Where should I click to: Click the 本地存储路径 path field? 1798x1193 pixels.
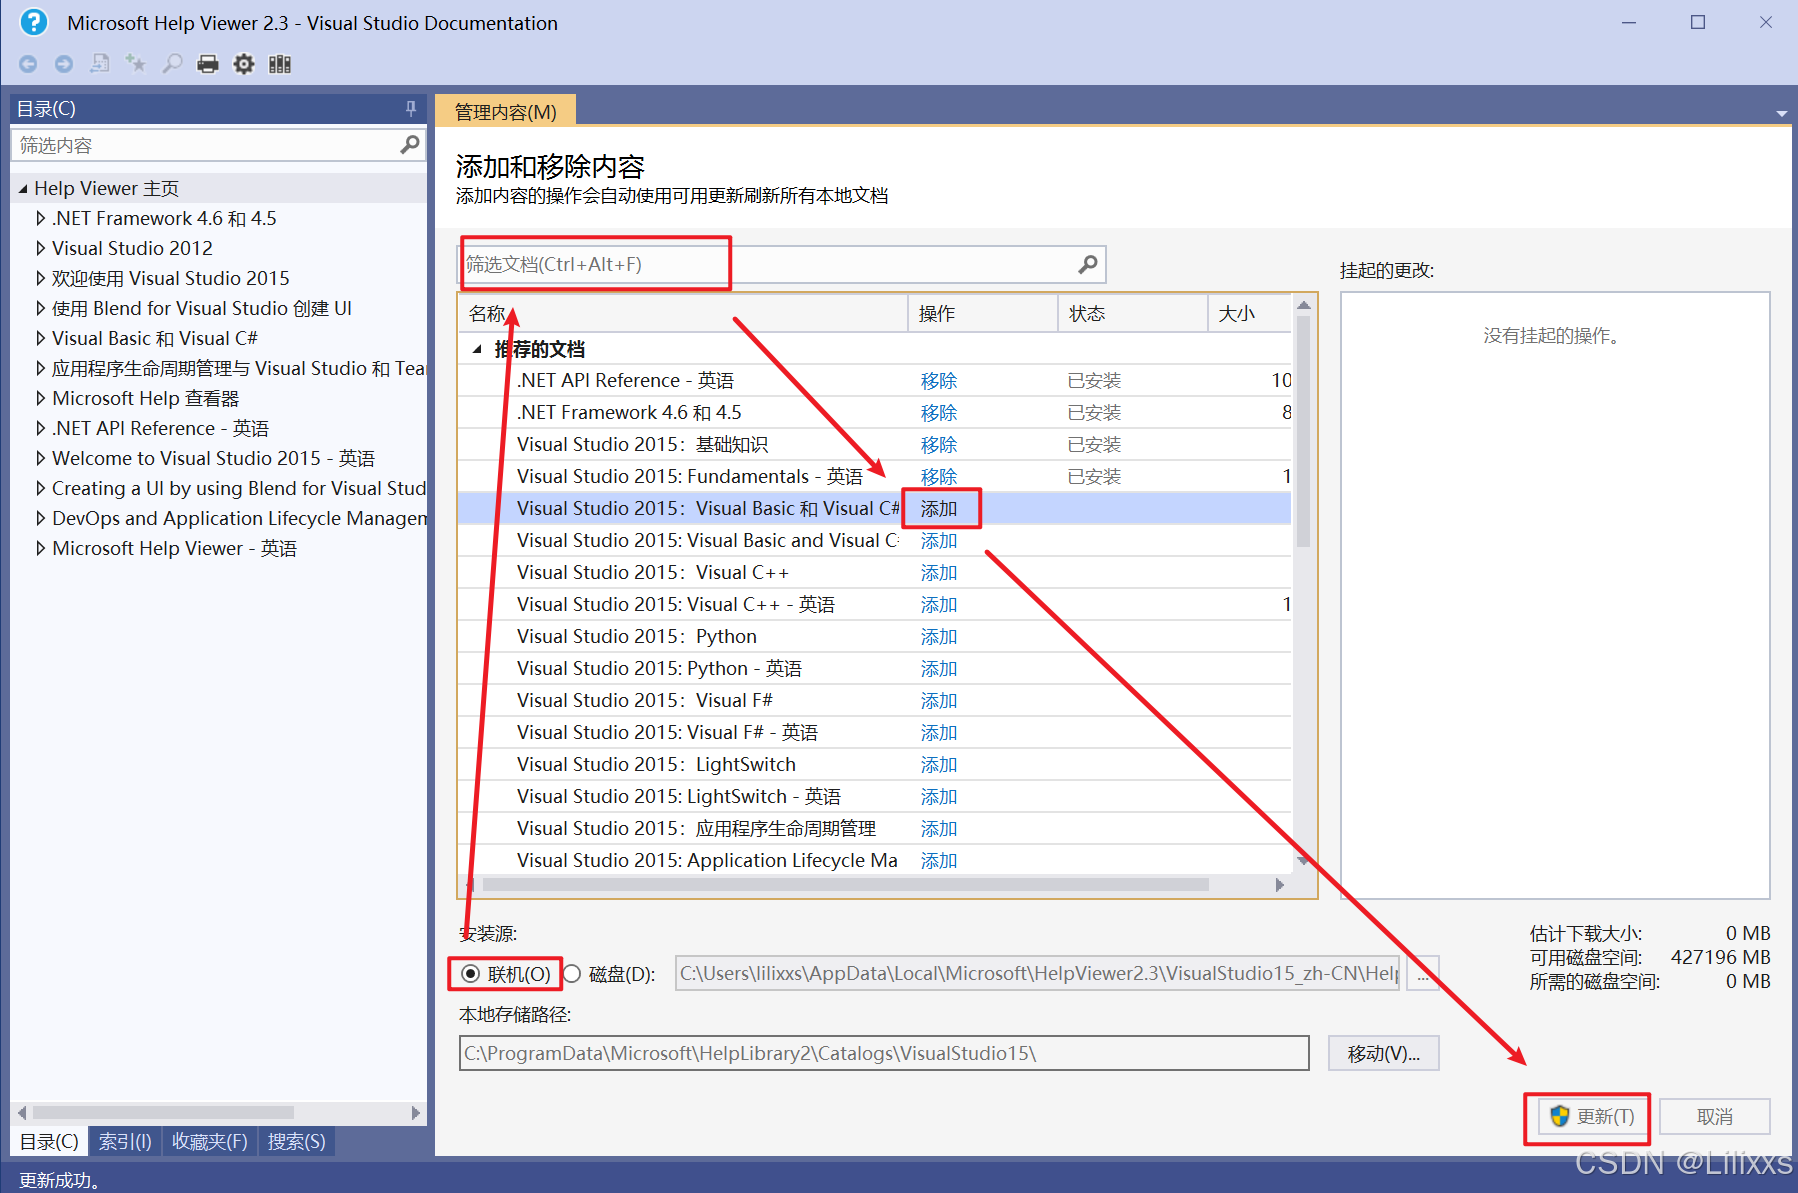coord(884,1053)
